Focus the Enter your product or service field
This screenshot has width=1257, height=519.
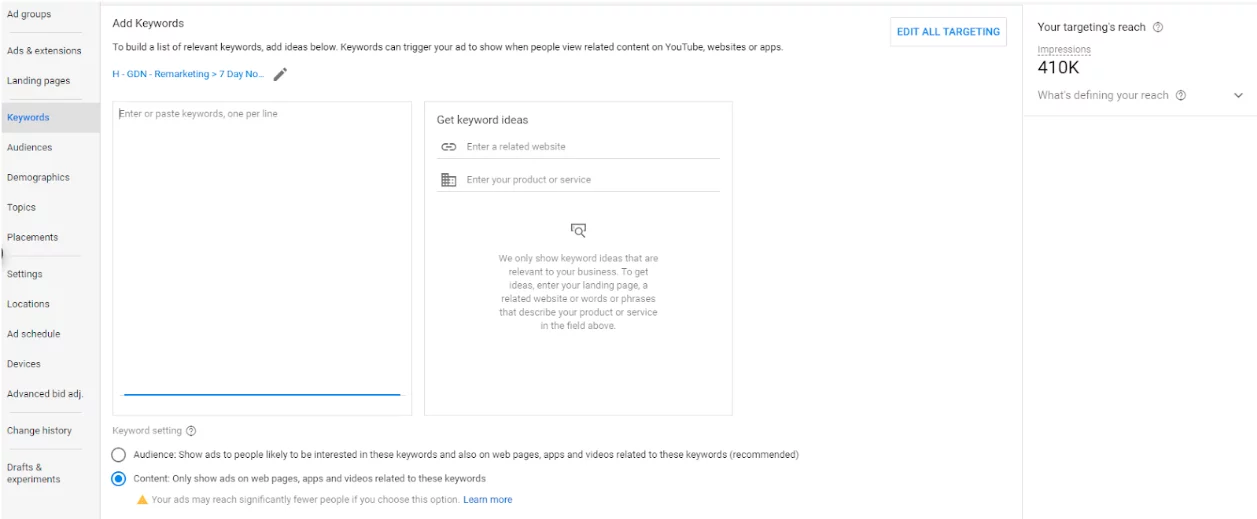point(590,180)
